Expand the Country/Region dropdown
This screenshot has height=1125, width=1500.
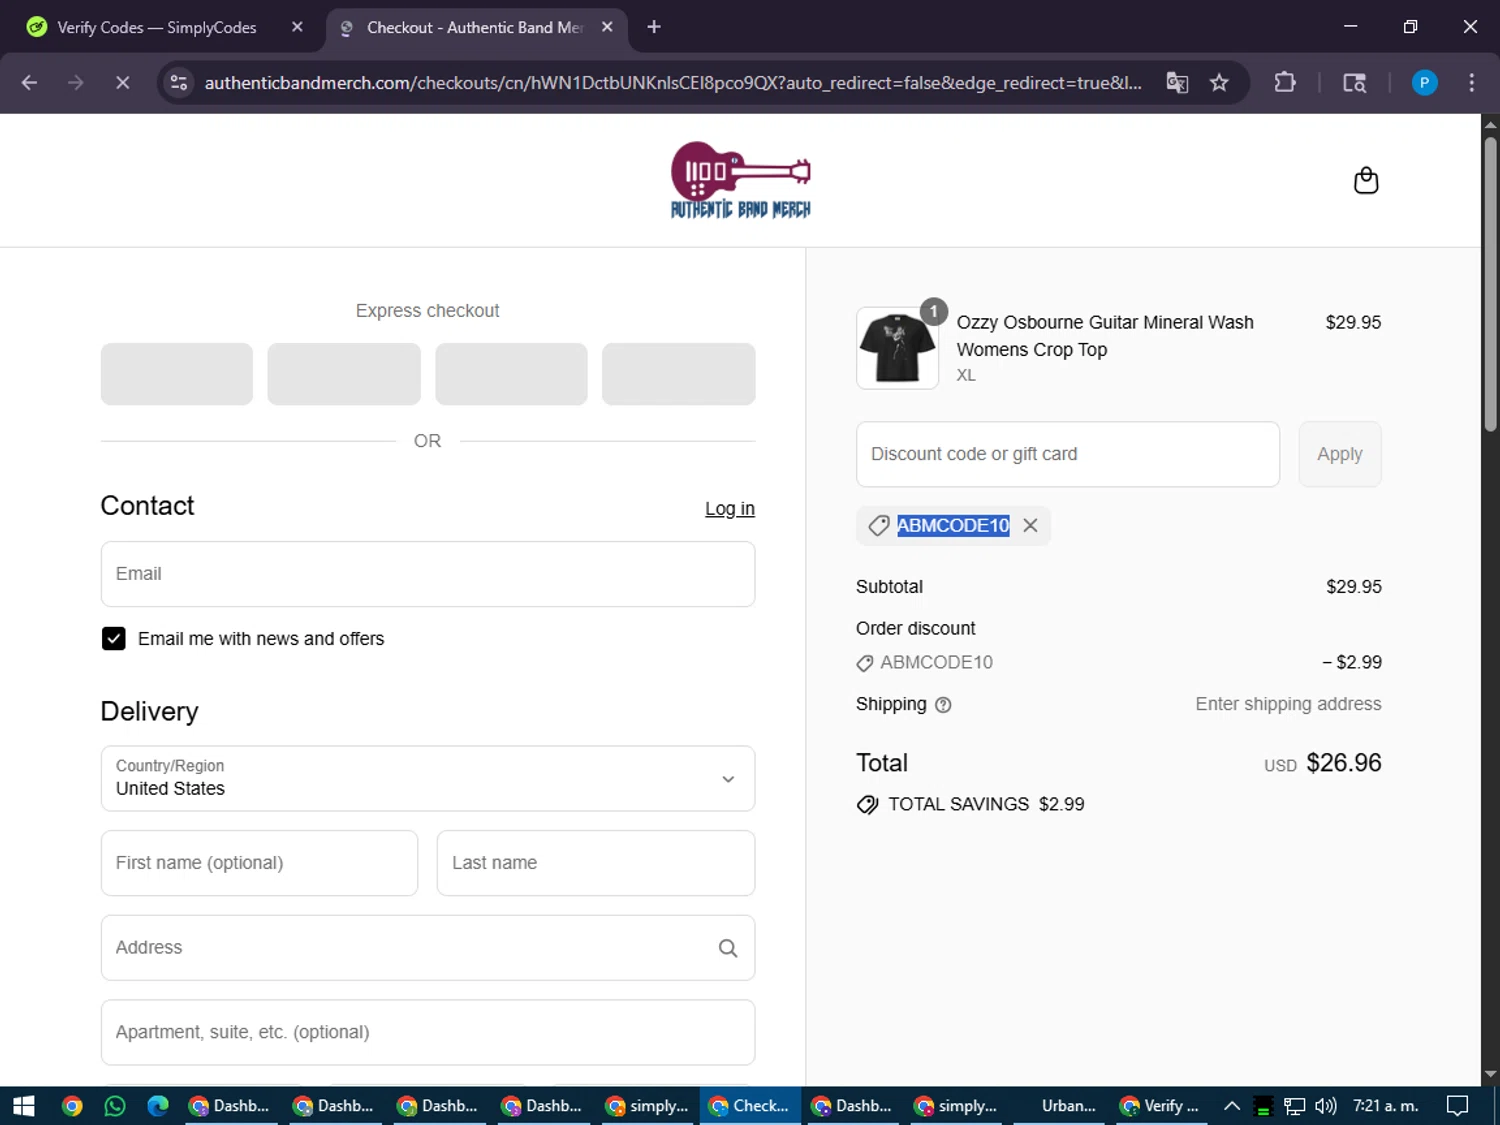[x=428, y=779]
